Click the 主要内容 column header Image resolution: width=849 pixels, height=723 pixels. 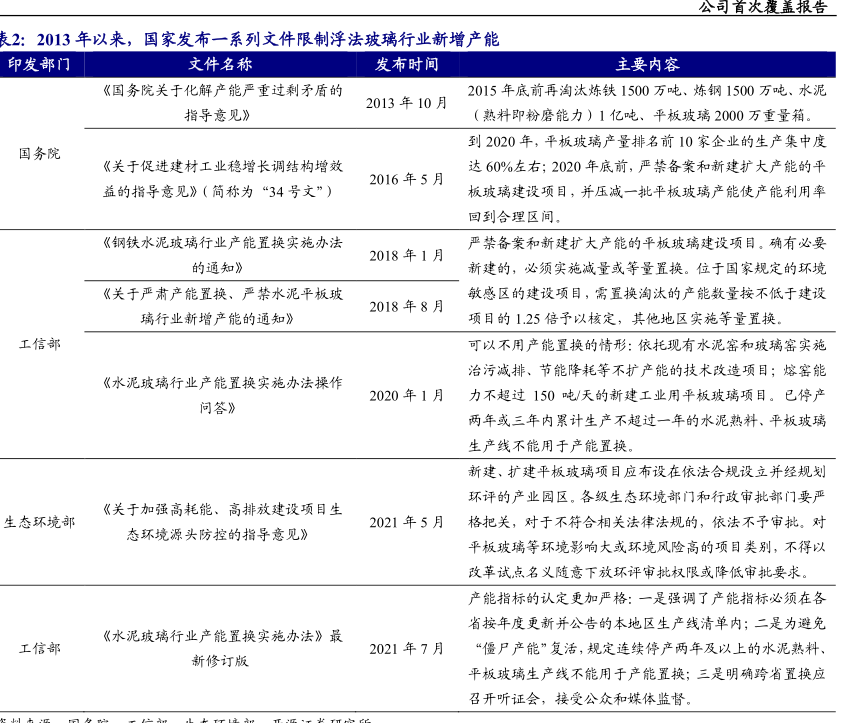click(x=647, y=64)
